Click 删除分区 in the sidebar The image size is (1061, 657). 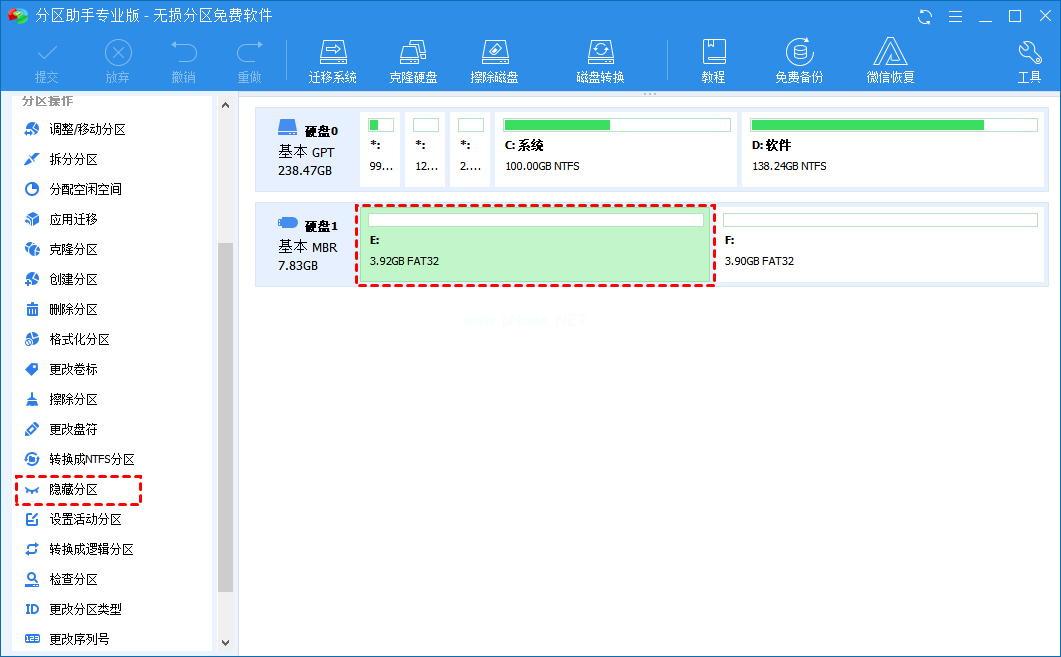pyautogui.click(x=73, y=309)
